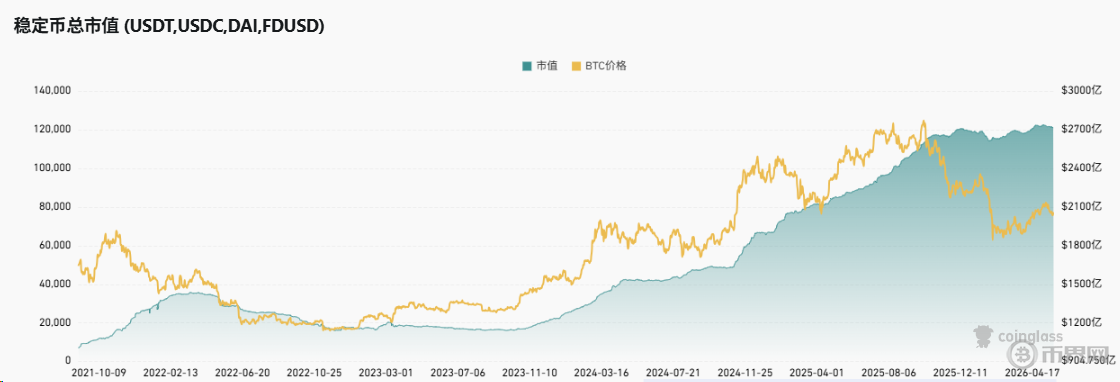Click date label 2023-07-06

click(x=457, y=373)
